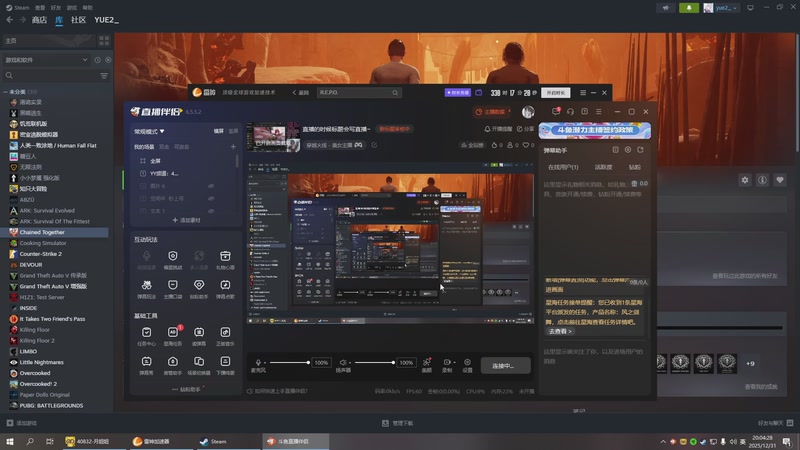Click the 分享 share icon
Image resolution: width=800 pixels, height=450 pixels.
pyautogui.click(x=526, y=129)
